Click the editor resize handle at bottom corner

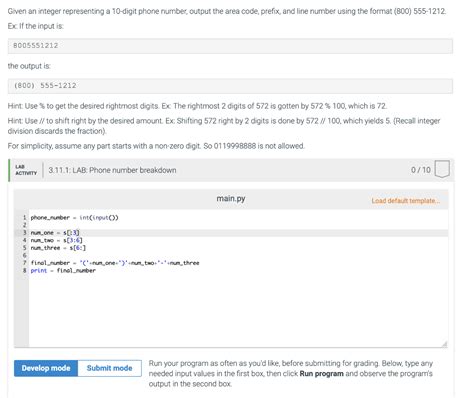[444, 344]
